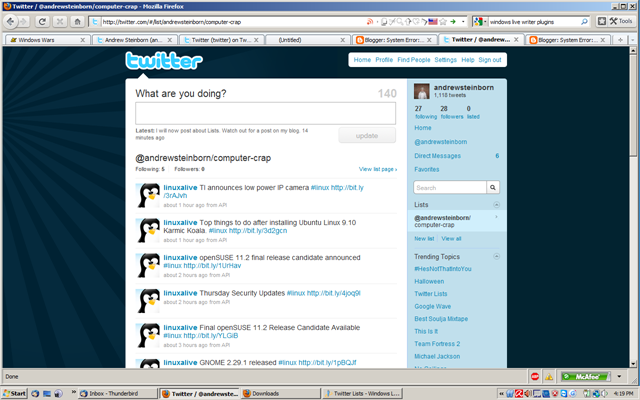Open Profile in Twitter top navigation
The width and height of the screenshot is (640, 400).
click(x=384, y=60)
